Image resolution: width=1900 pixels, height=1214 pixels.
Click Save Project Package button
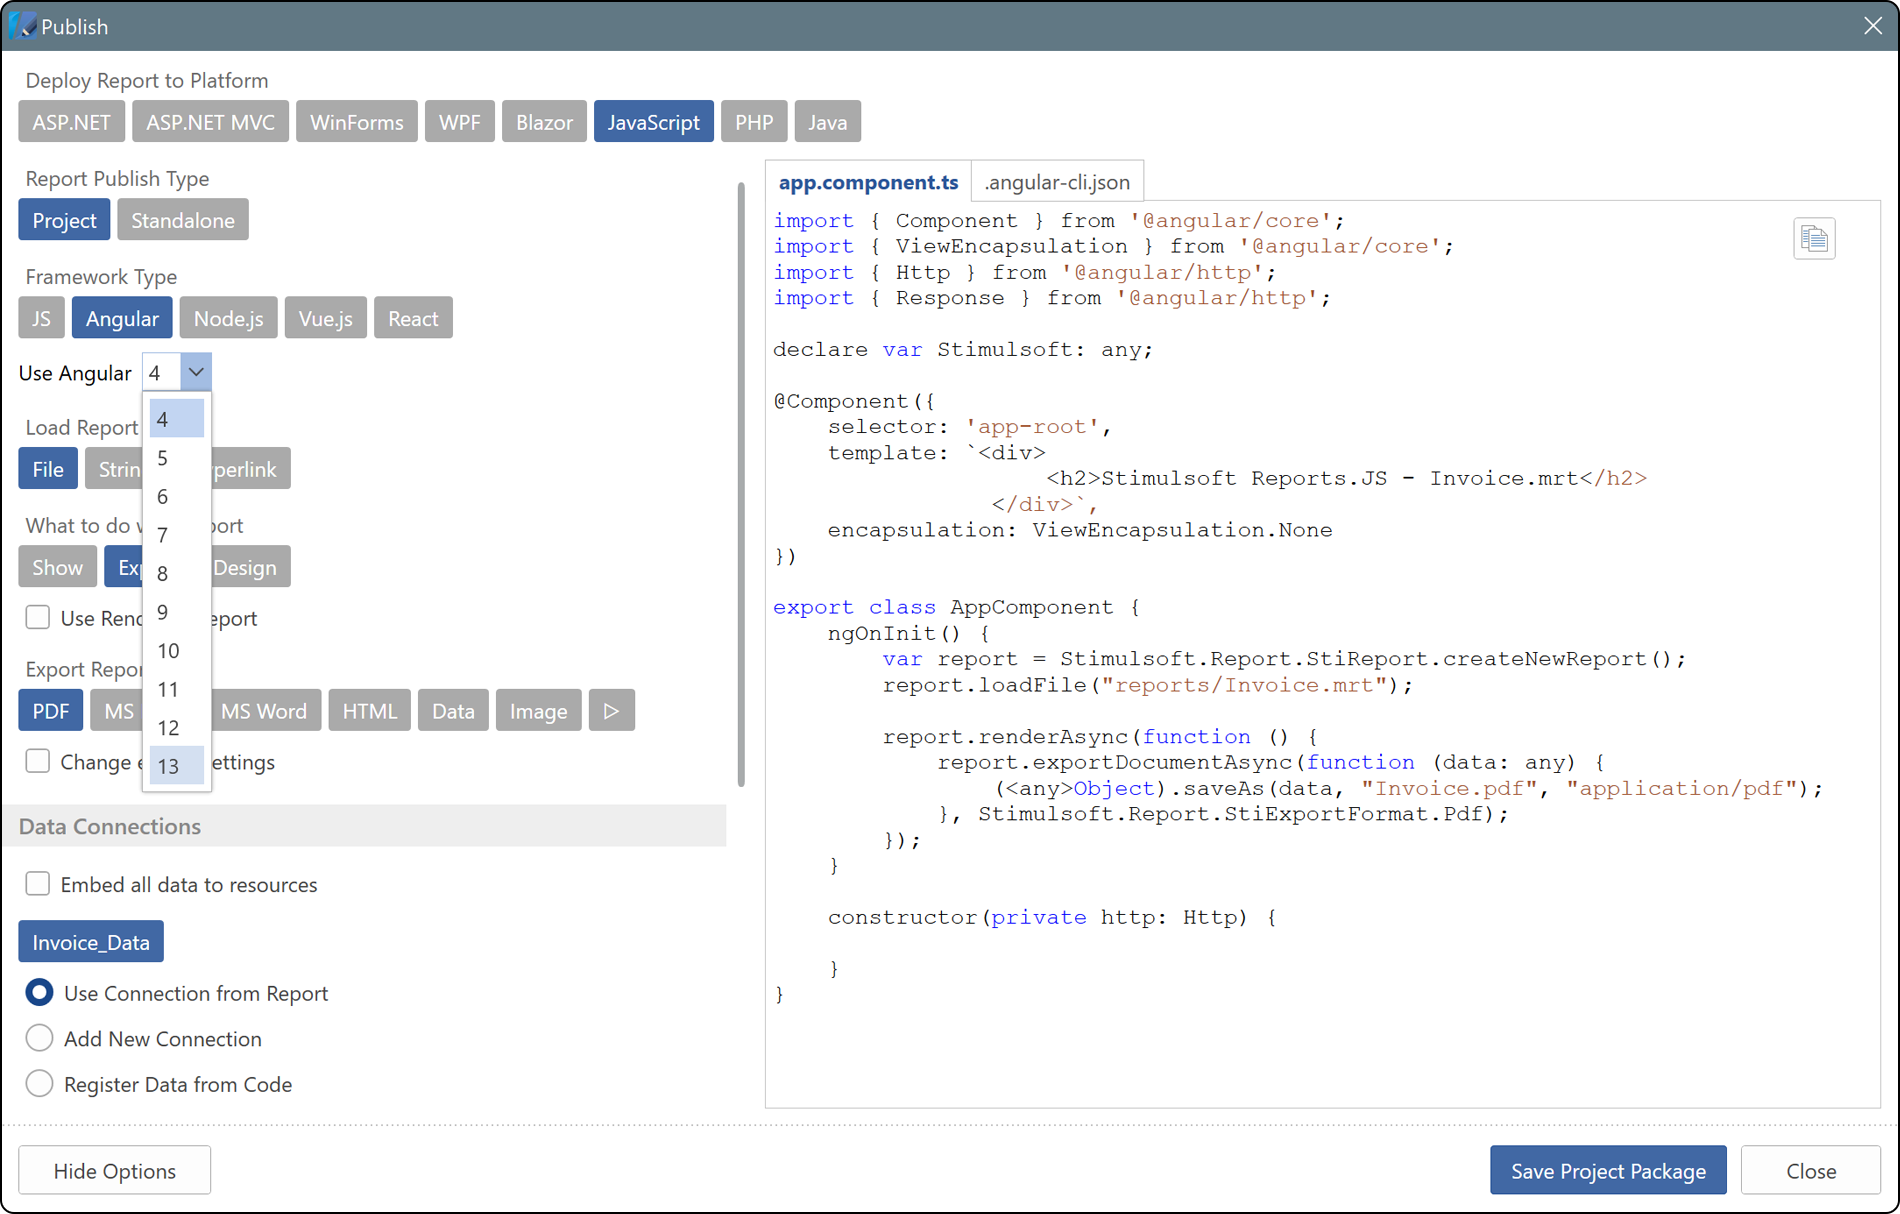pos(1607,1171)
